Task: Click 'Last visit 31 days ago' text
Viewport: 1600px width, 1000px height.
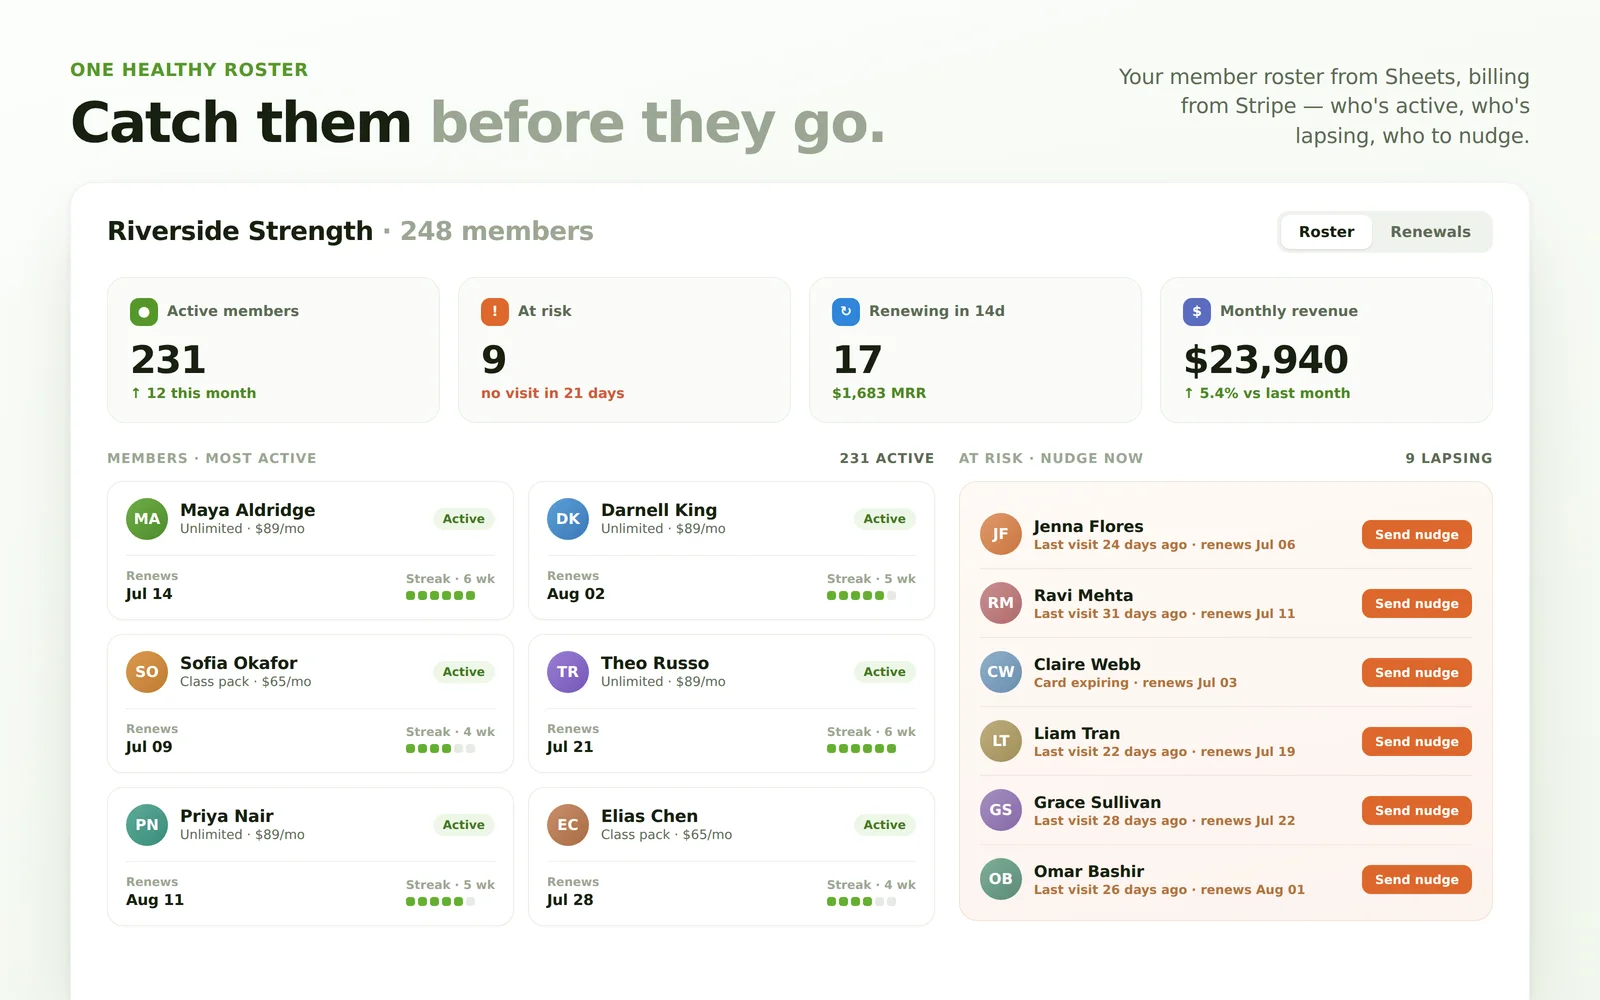Action: pyautogui.click(x=1110, y=614)
